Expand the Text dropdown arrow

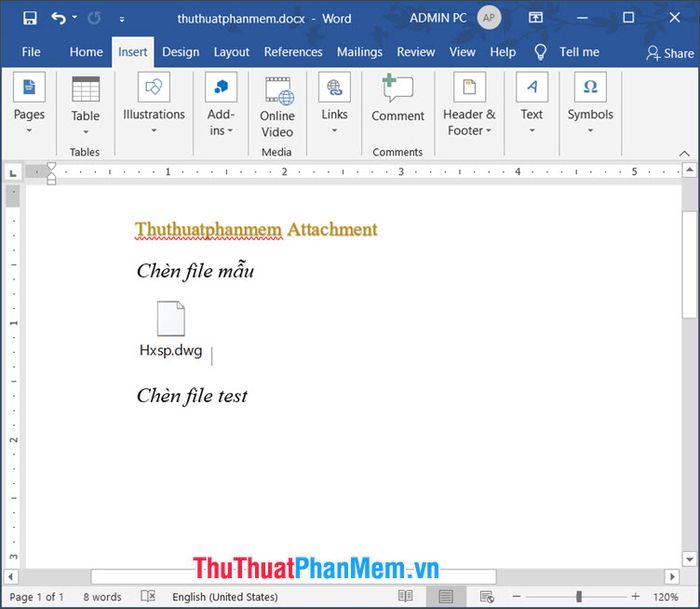pyautogui.click(x=532, y=130)
